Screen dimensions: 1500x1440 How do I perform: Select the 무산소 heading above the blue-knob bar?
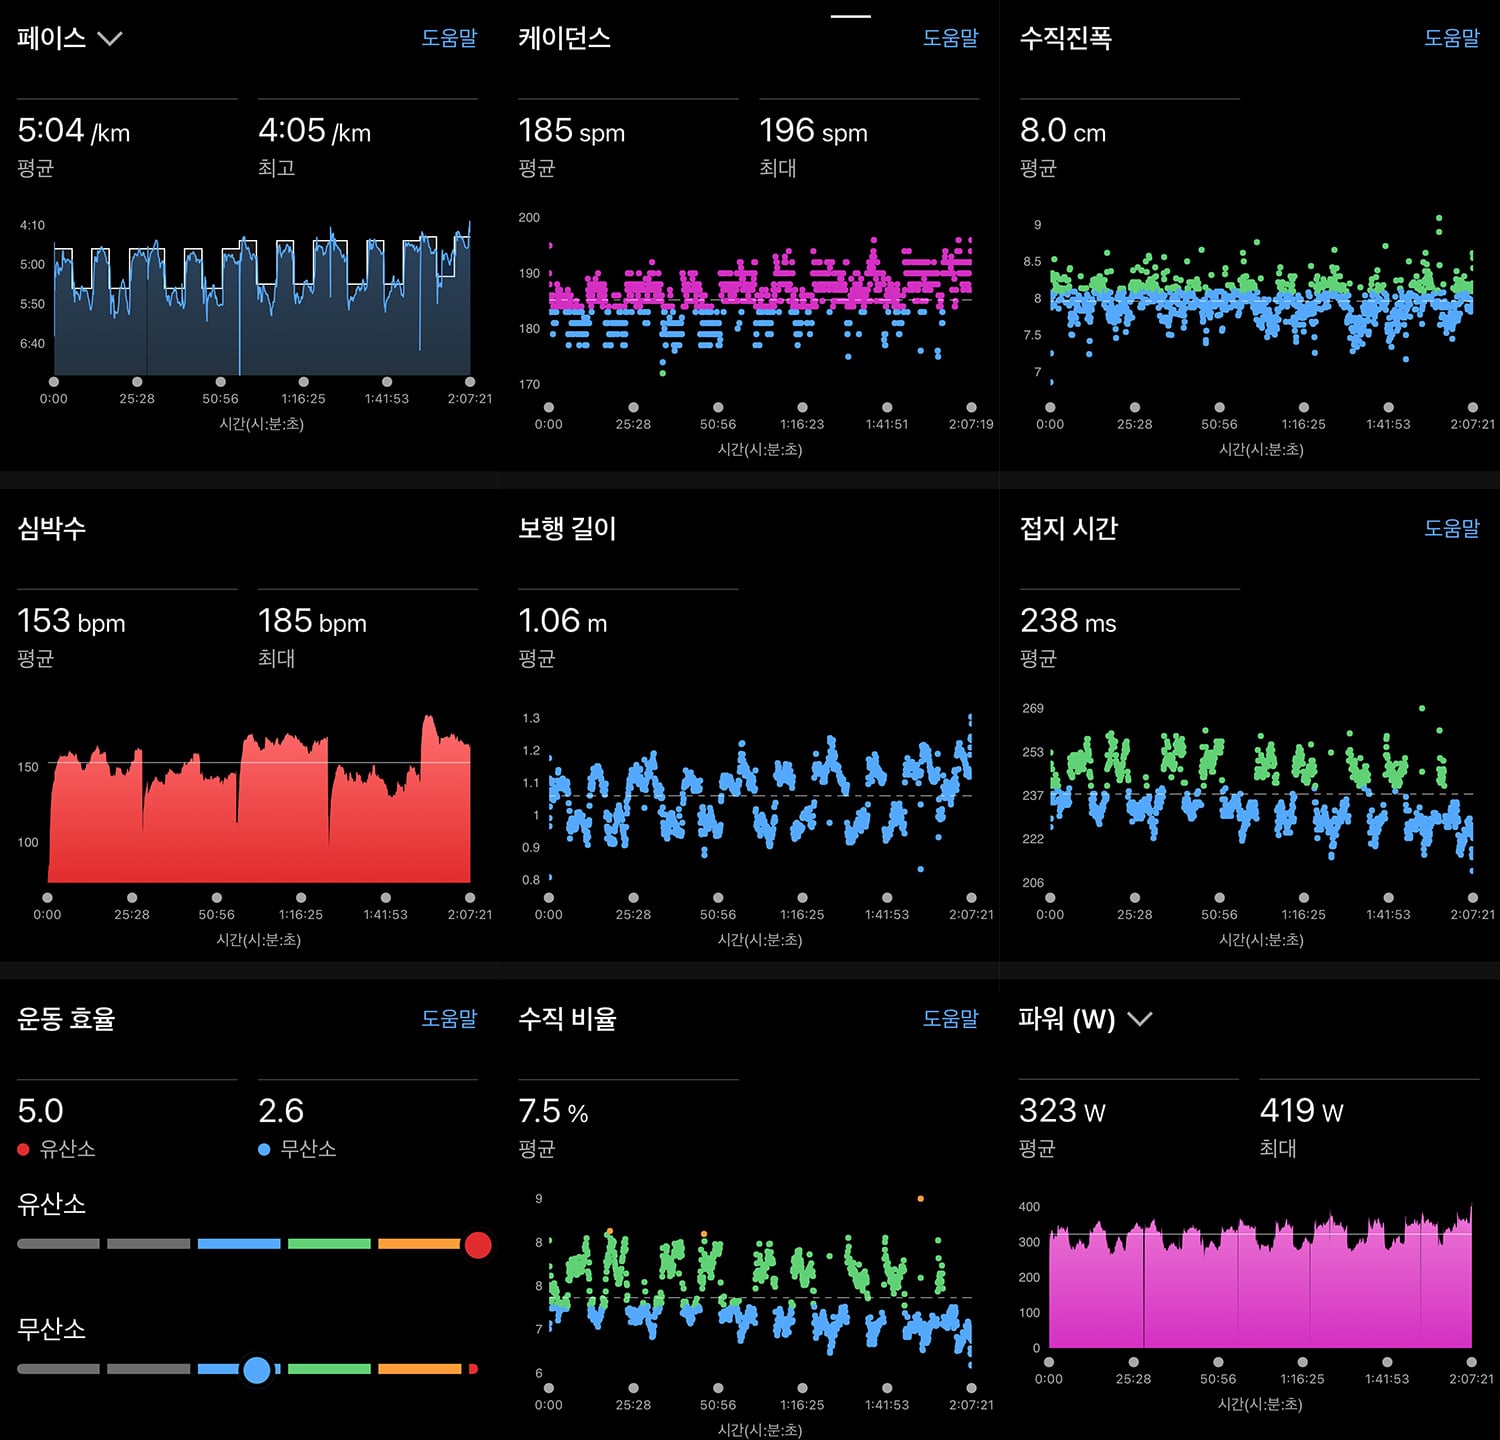point(51,1329)
